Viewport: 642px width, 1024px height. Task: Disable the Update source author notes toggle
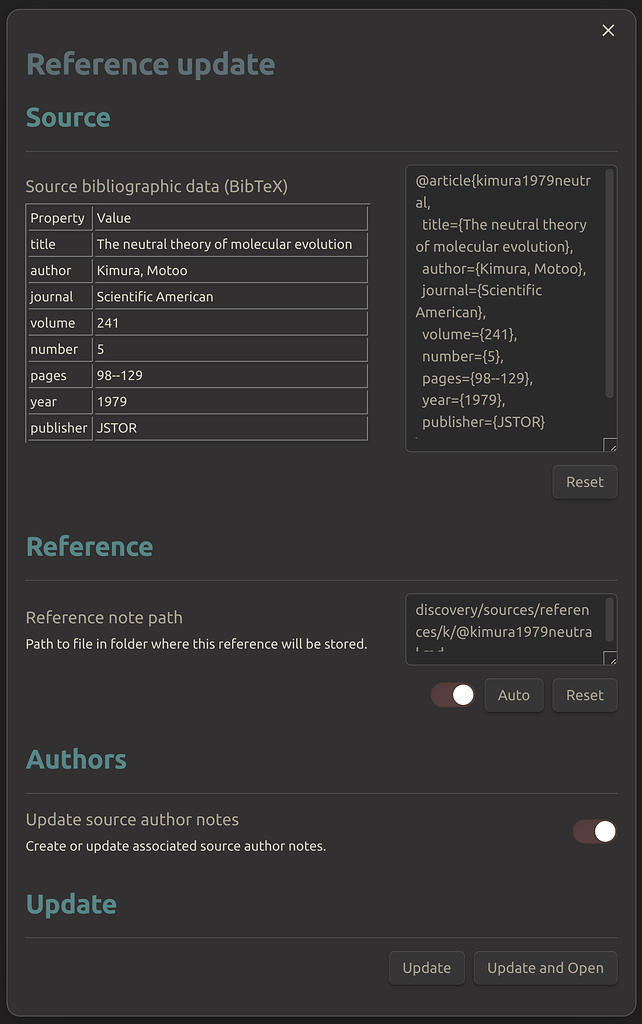(x=592, y=831)
